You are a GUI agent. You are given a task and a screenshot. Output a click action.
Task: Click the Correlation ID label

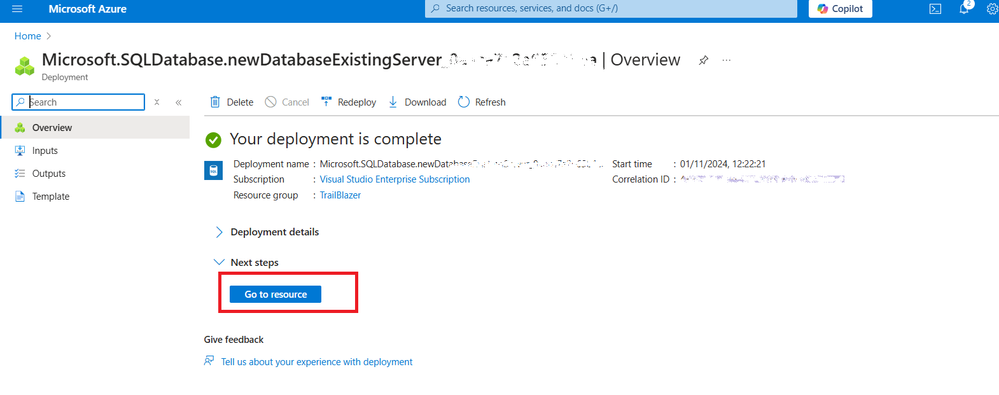coord(641,180)
